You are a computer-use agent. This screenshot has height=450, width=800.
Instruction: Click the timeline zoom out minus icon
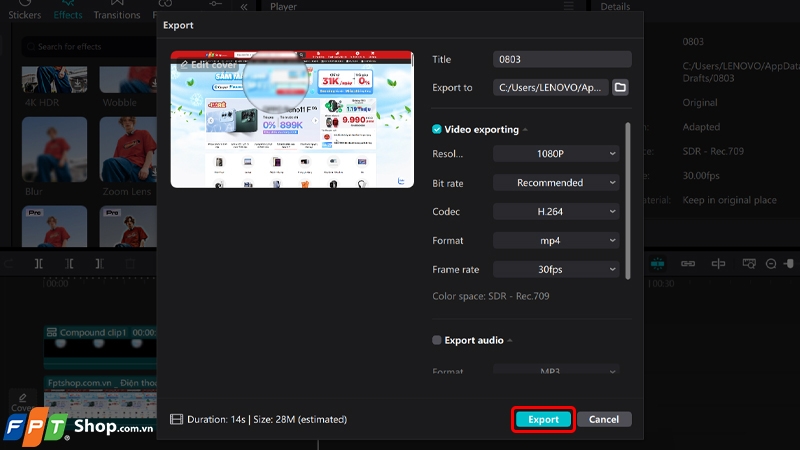pyautogui.click(x=771, y=263)
